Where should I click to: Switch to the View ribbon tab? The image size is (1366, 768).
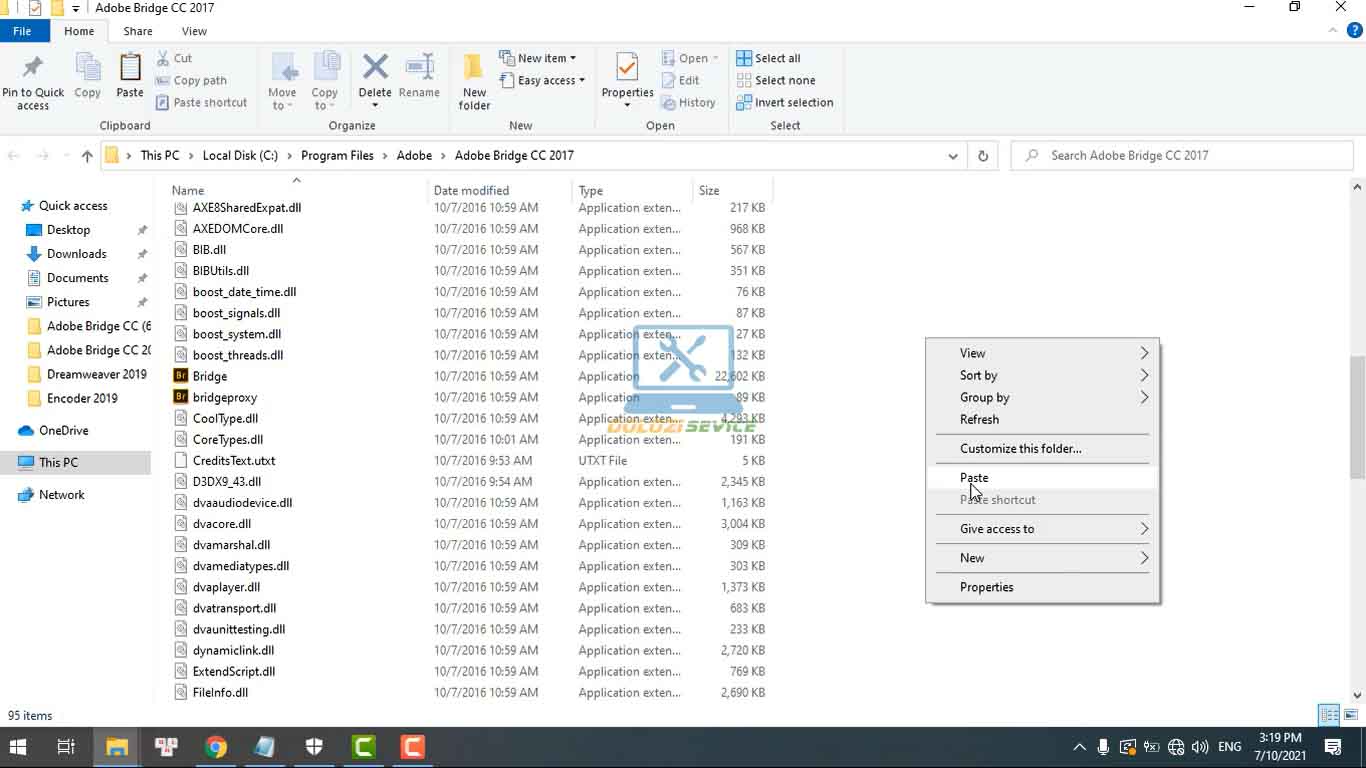[x=194, y=31]
